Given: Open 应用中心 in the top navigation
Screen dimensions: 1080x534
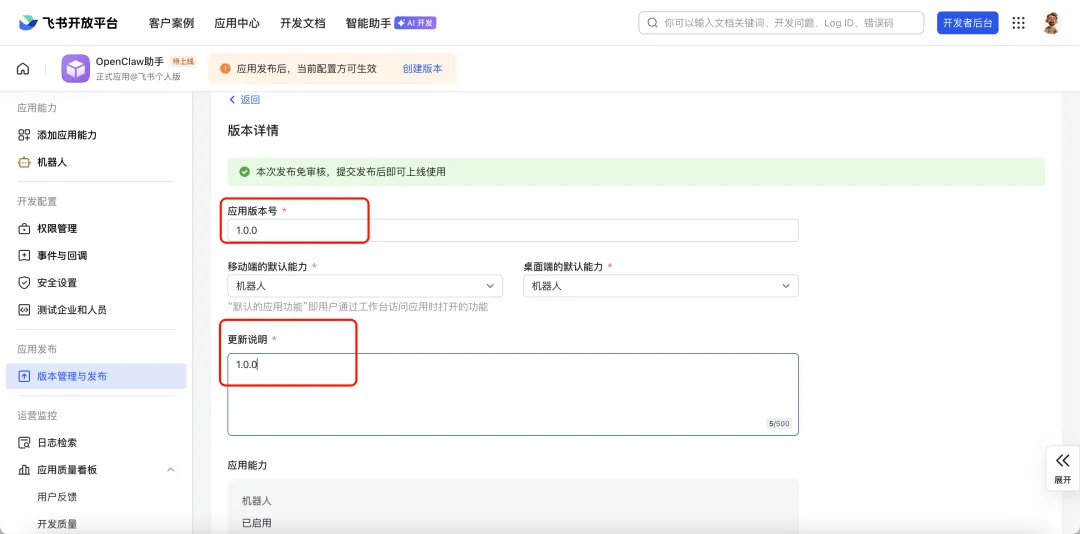Looking at the screenshot, I should point(237,23).
